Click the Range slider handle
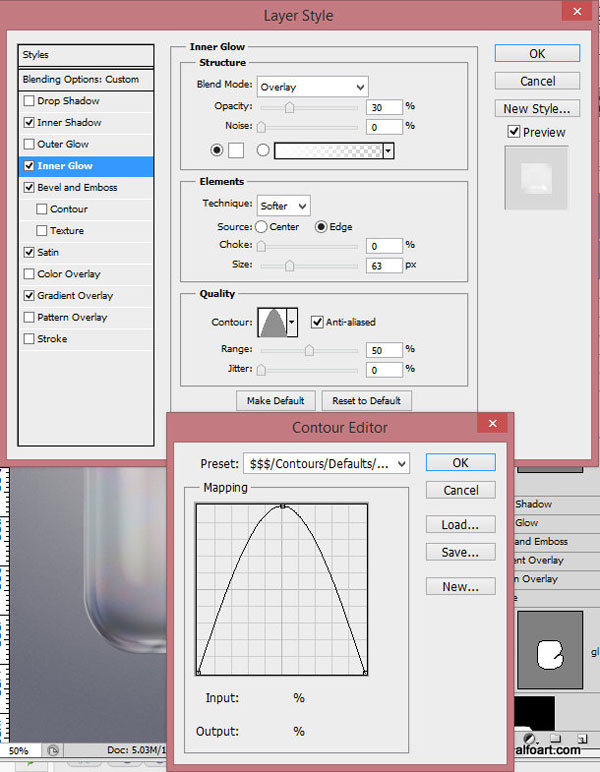Screen dimensions: 600x772 (309, 350)
